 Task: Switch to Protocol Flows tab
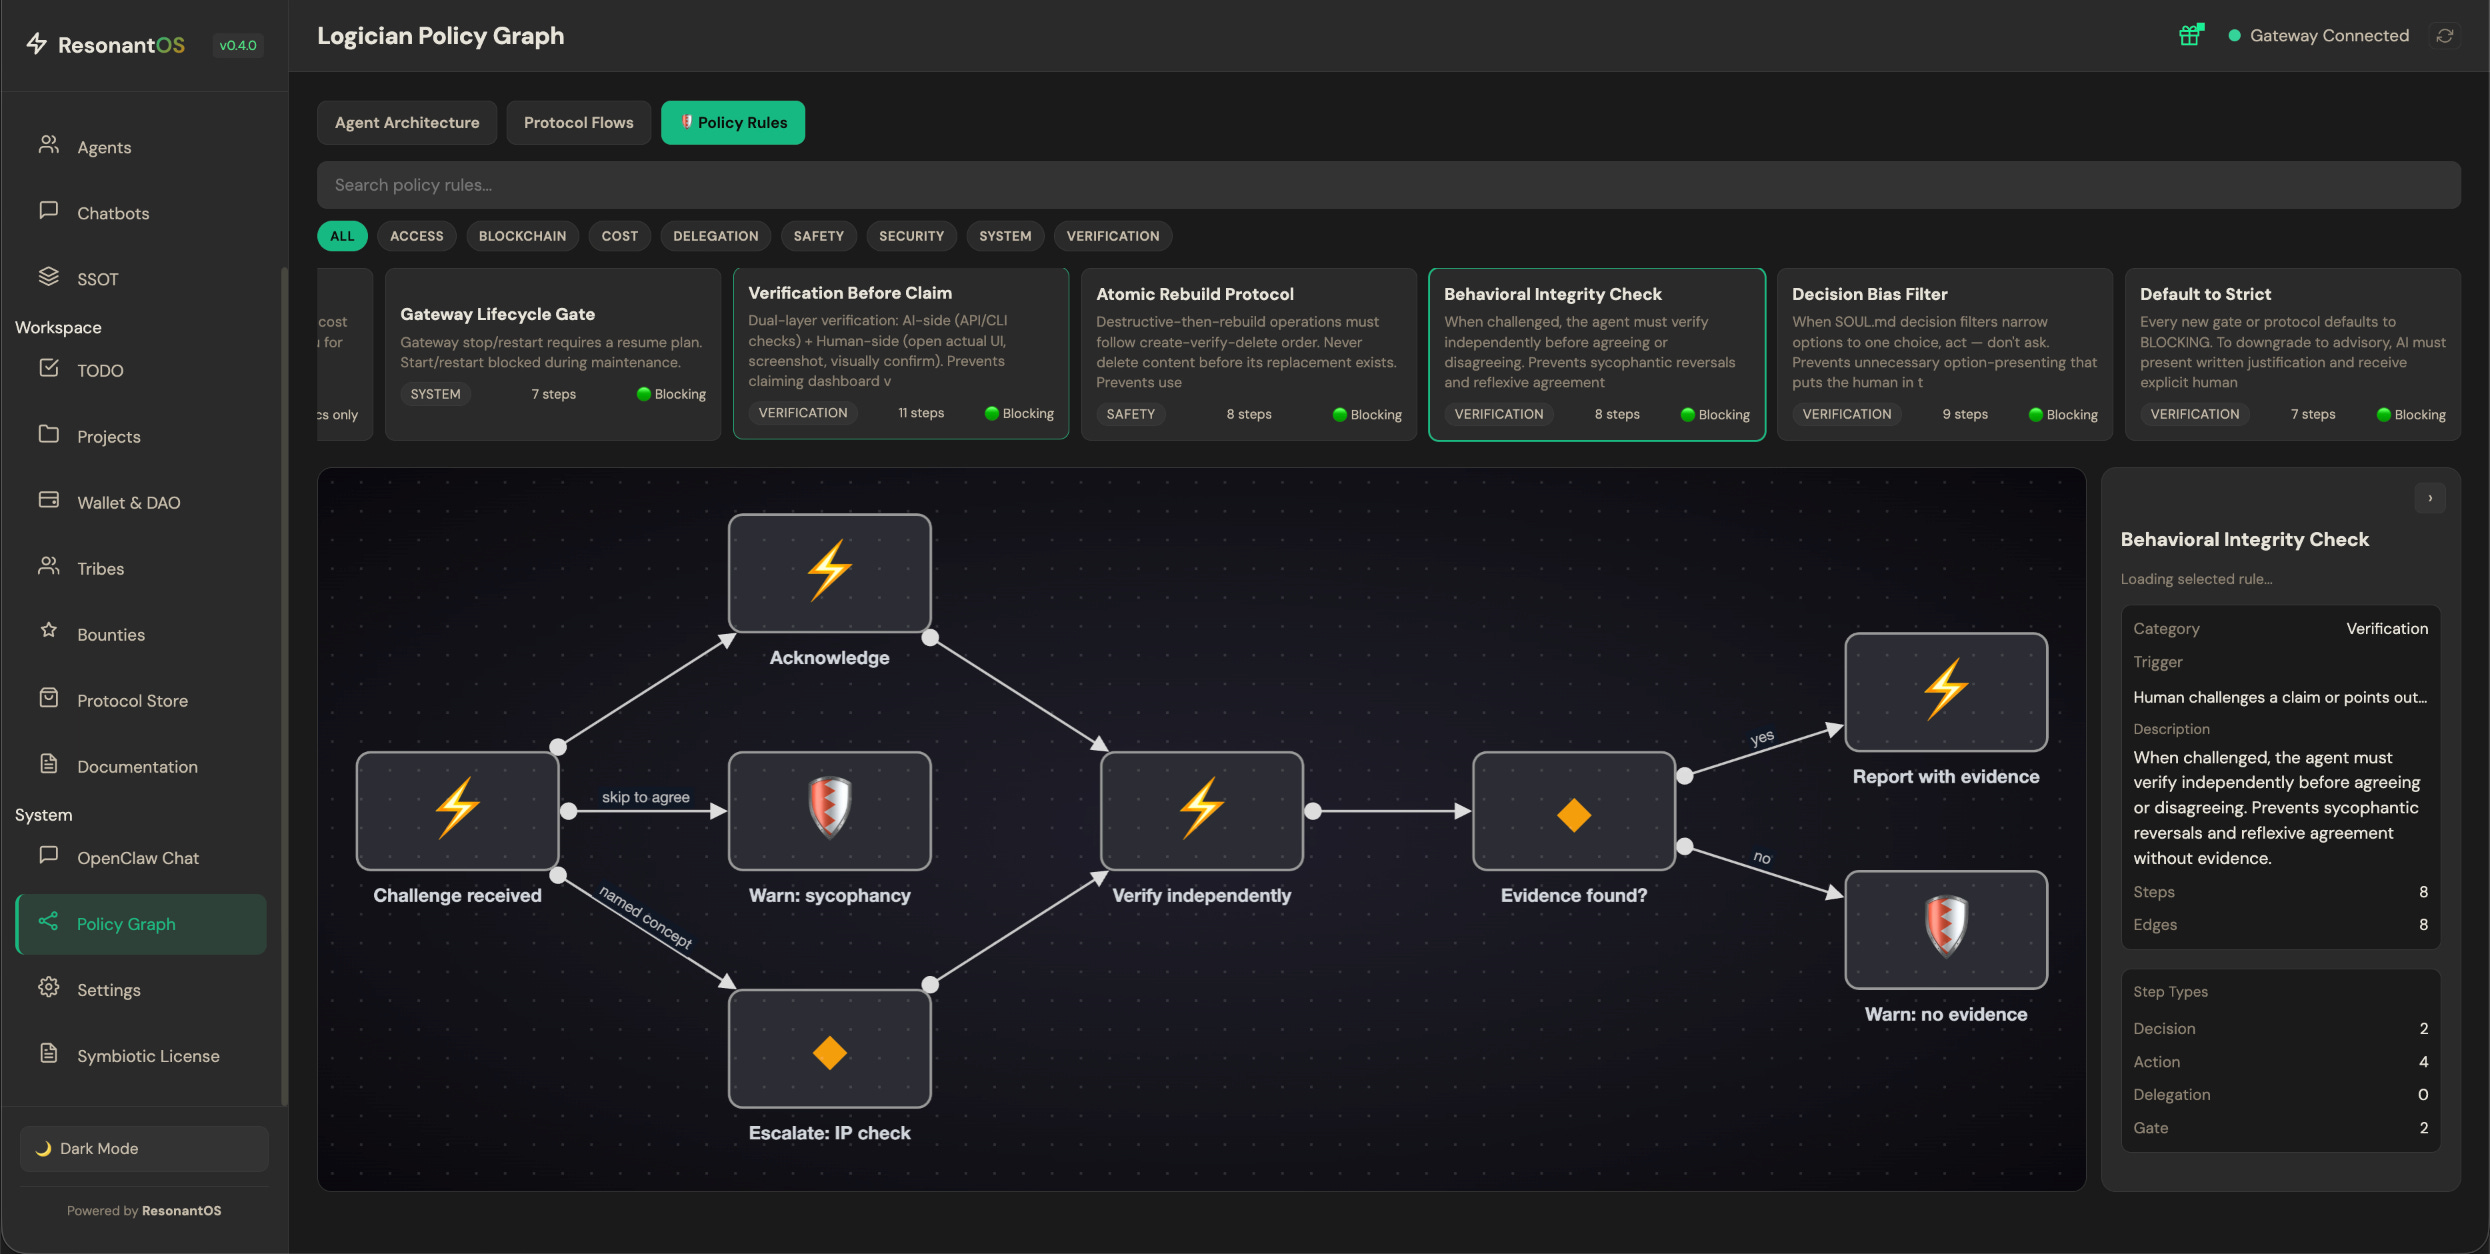click(x=578, y=122)
